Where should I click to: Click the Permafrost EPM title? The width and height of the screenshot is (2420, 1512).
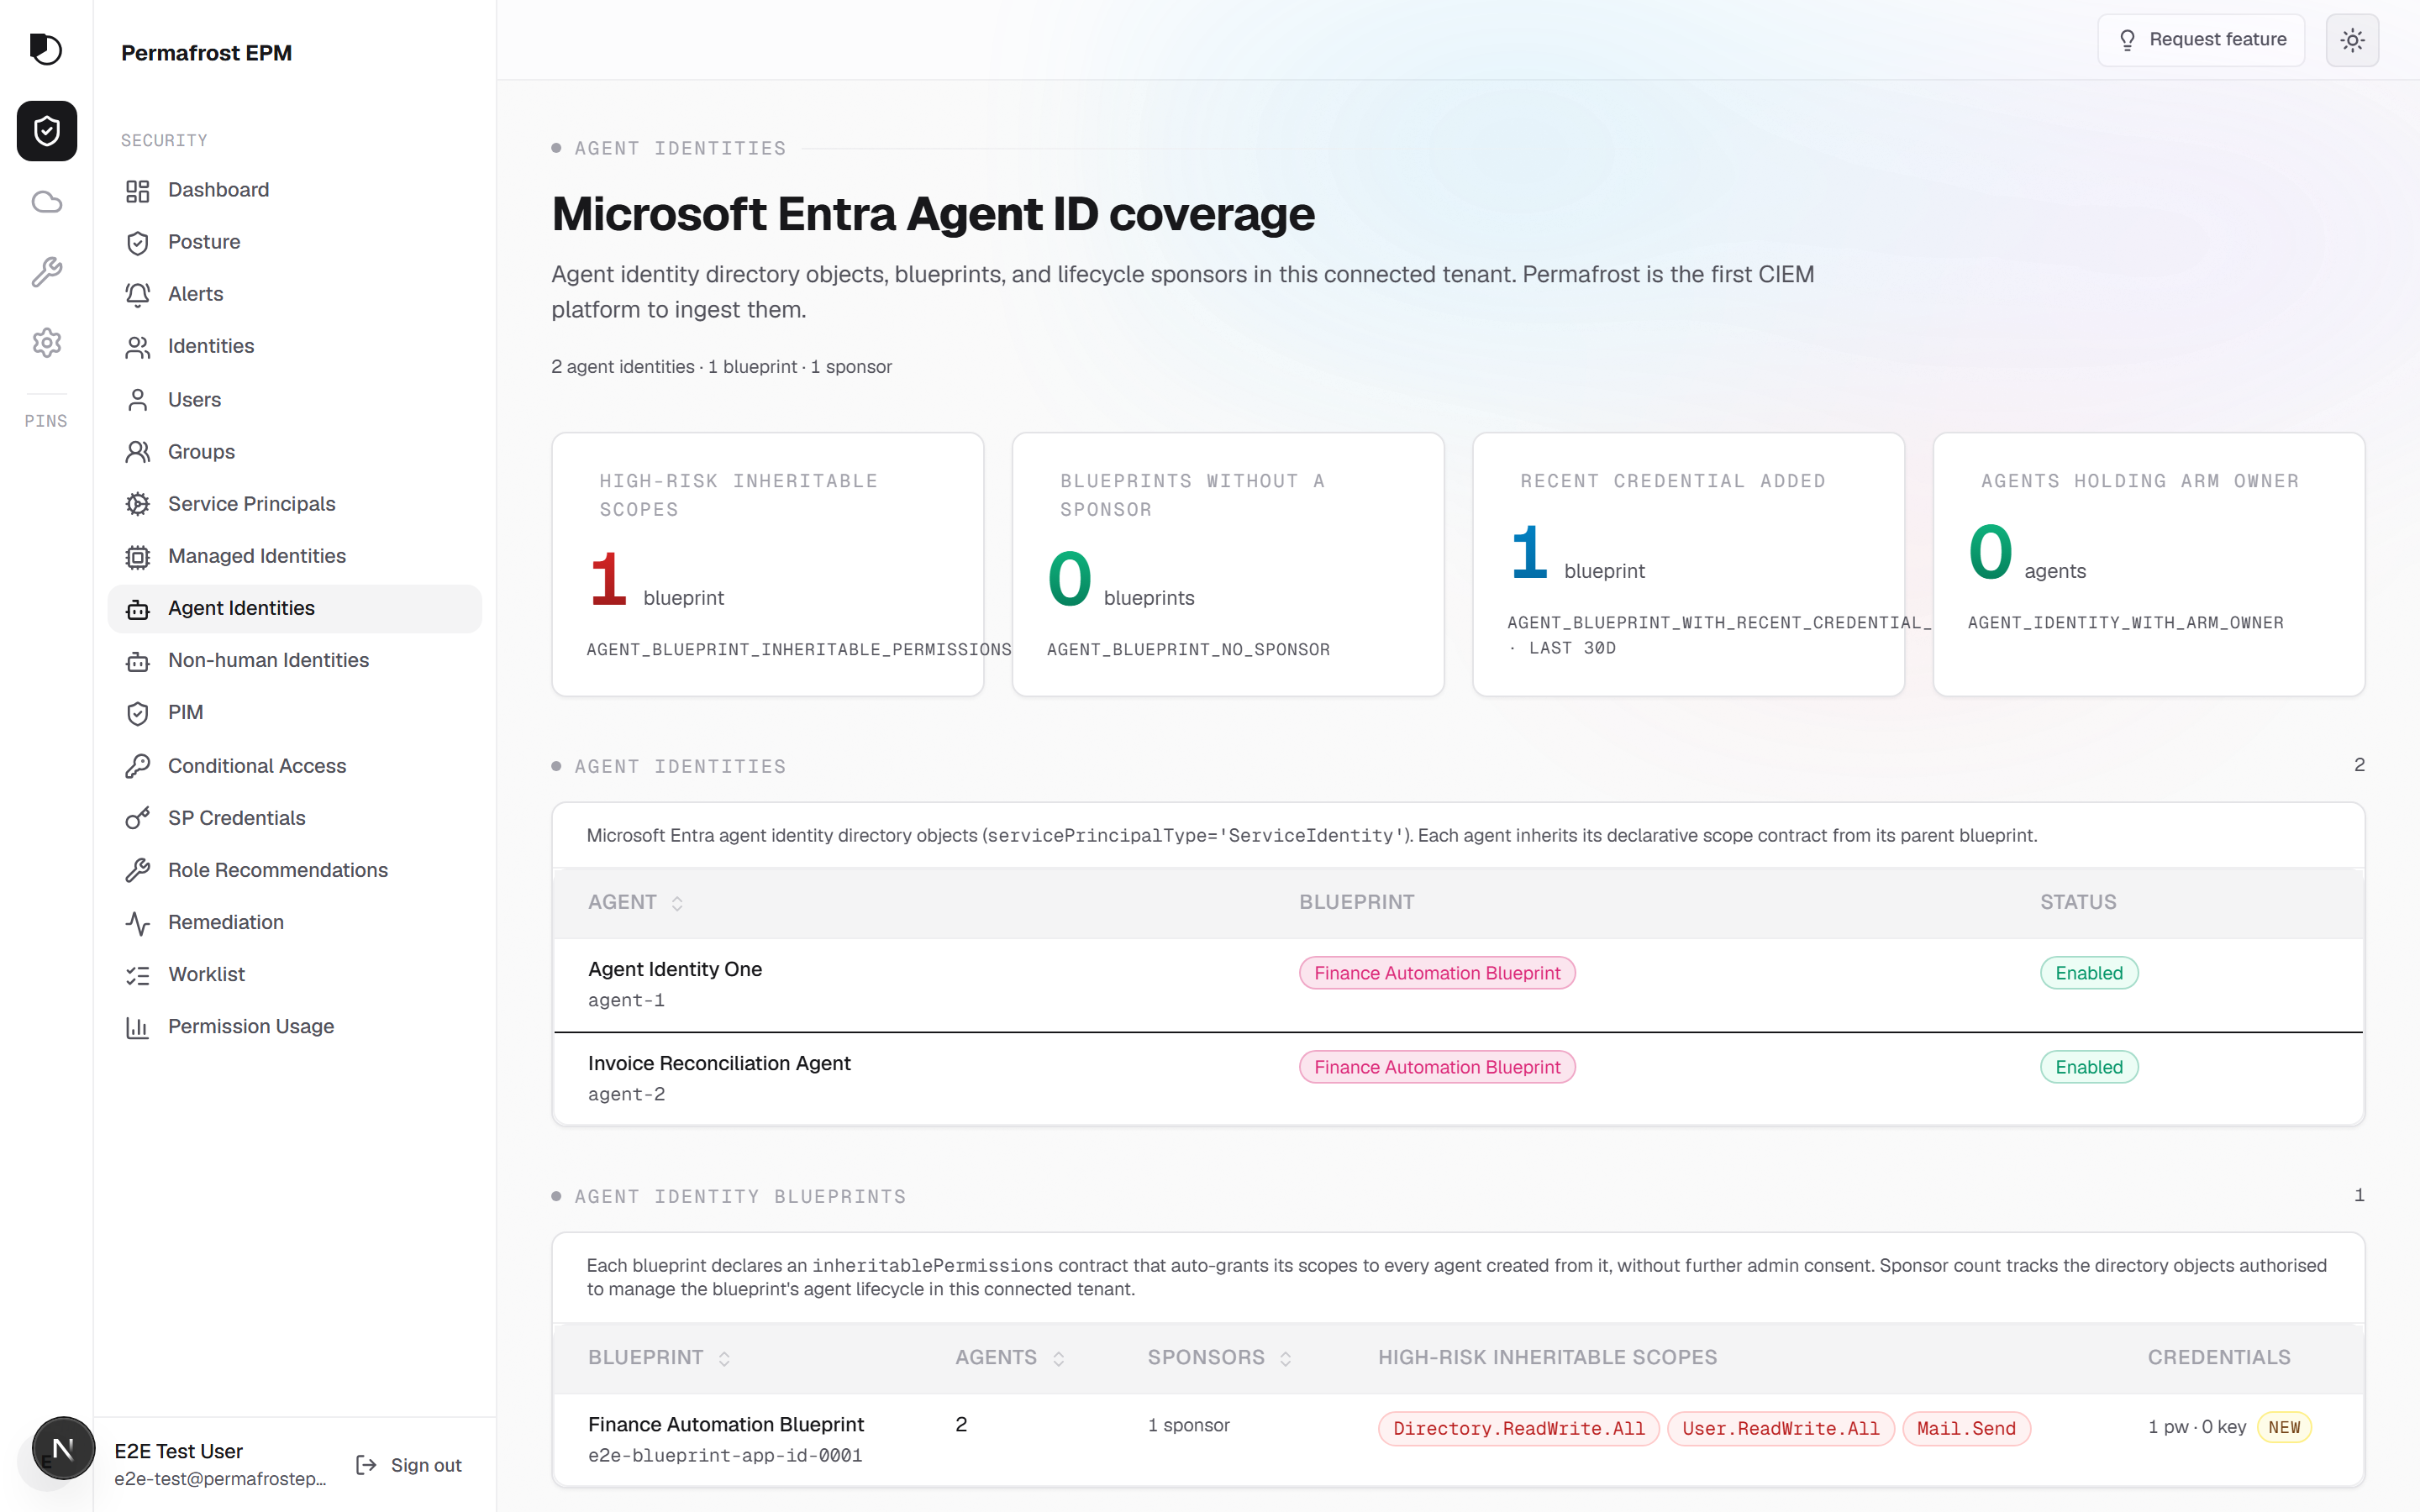point(206,53)
